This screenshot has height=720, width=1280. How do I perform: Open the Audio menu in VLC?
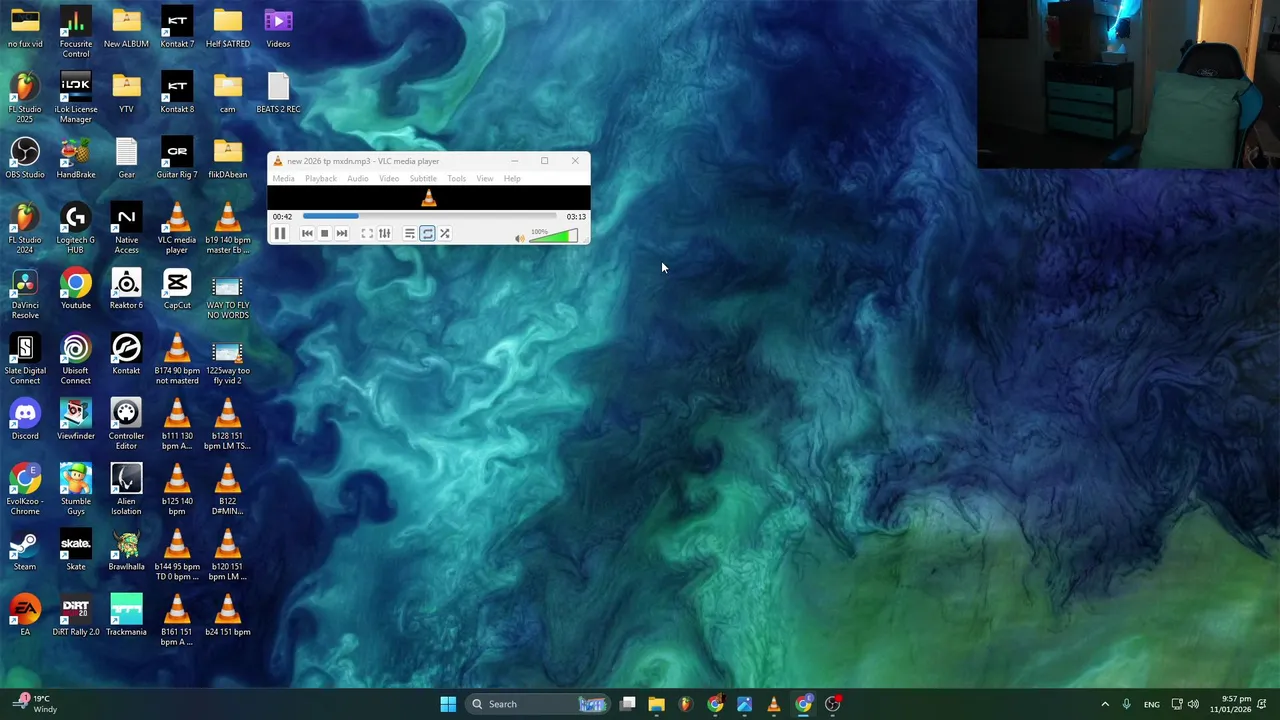click(x=357, y=178)
